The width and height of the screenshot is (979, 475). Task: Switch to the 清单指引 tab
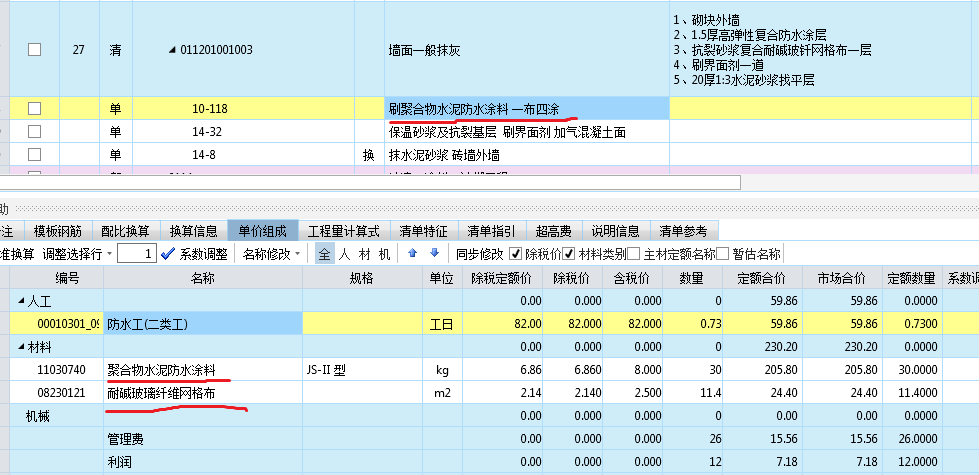[x=492, y=232]
